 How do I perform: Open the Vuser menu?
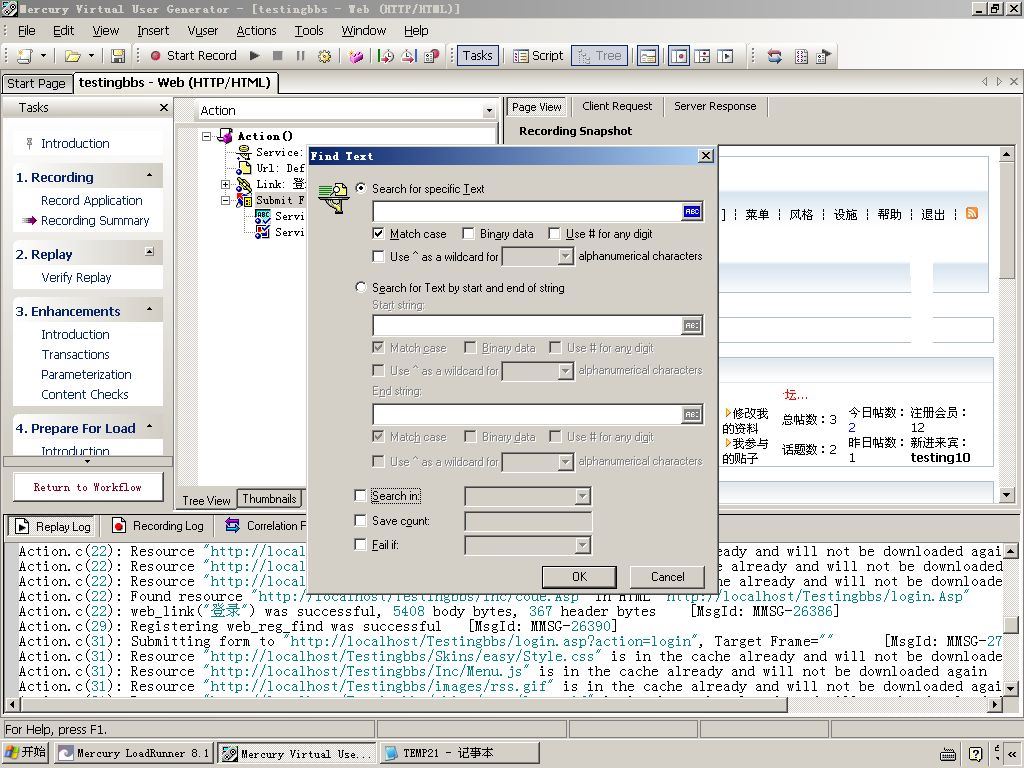[x=202, y=31]
